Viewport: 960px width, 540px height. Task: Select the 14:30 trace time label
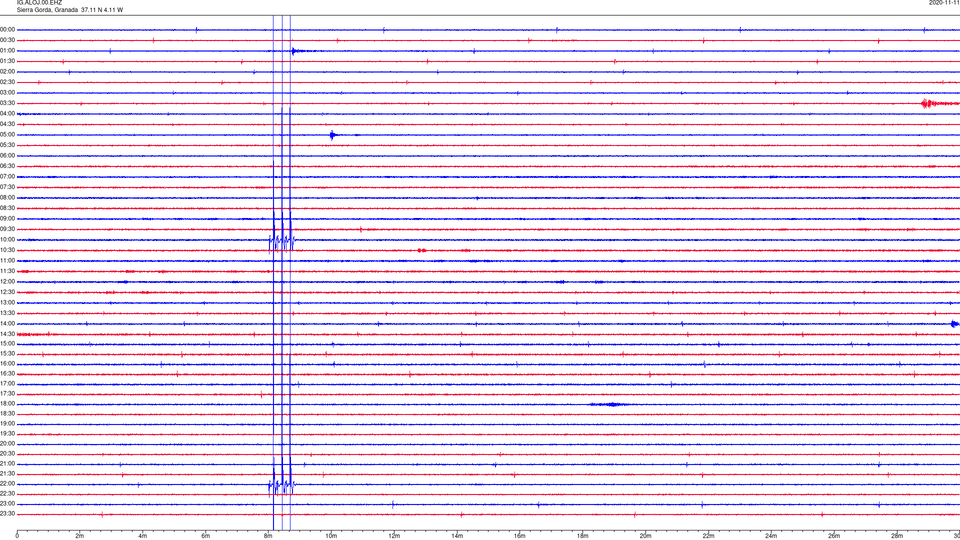point(7,334)
